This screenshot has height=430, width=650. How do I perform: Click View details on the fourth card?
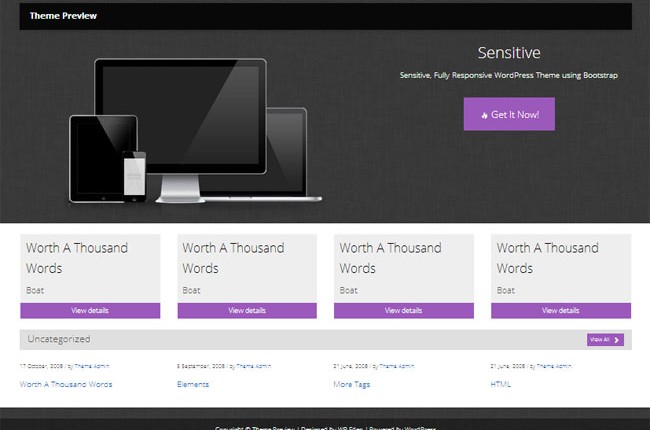pyautogui.click(x=561, y=311)
